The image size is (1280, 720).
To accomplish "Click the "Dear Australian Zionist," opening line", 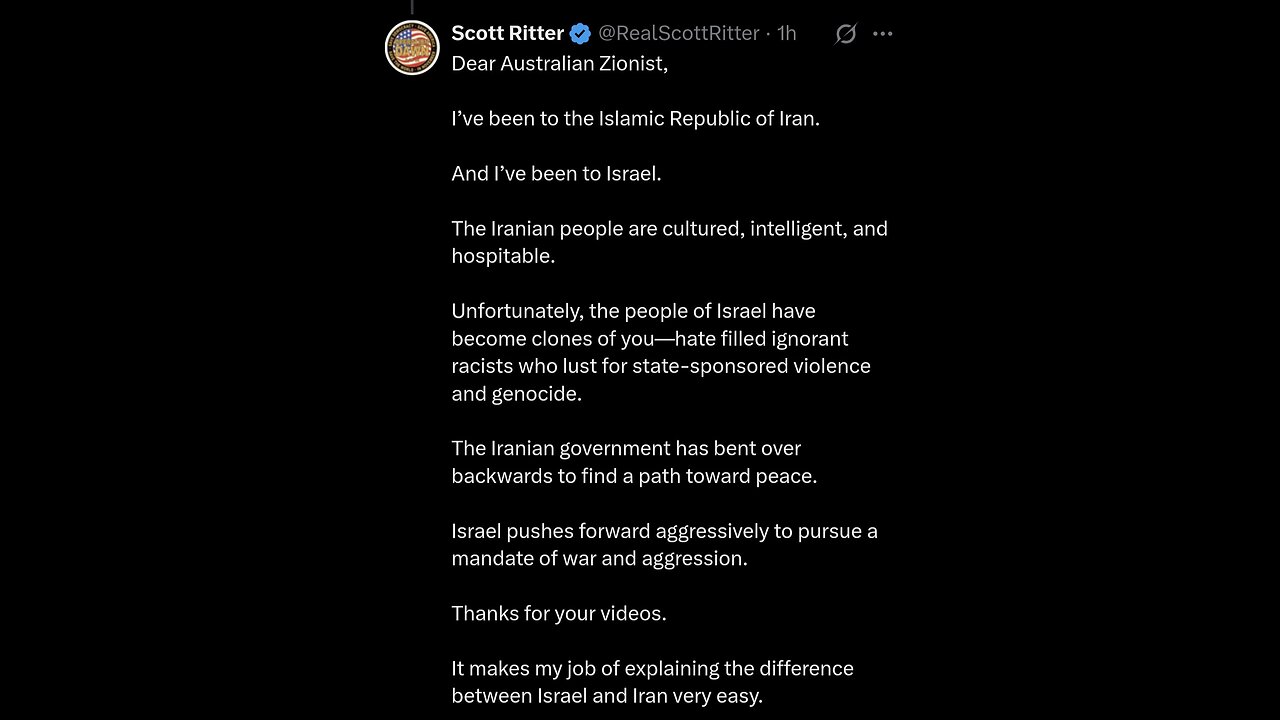I will pyautogui.click(x=559, y=63).
